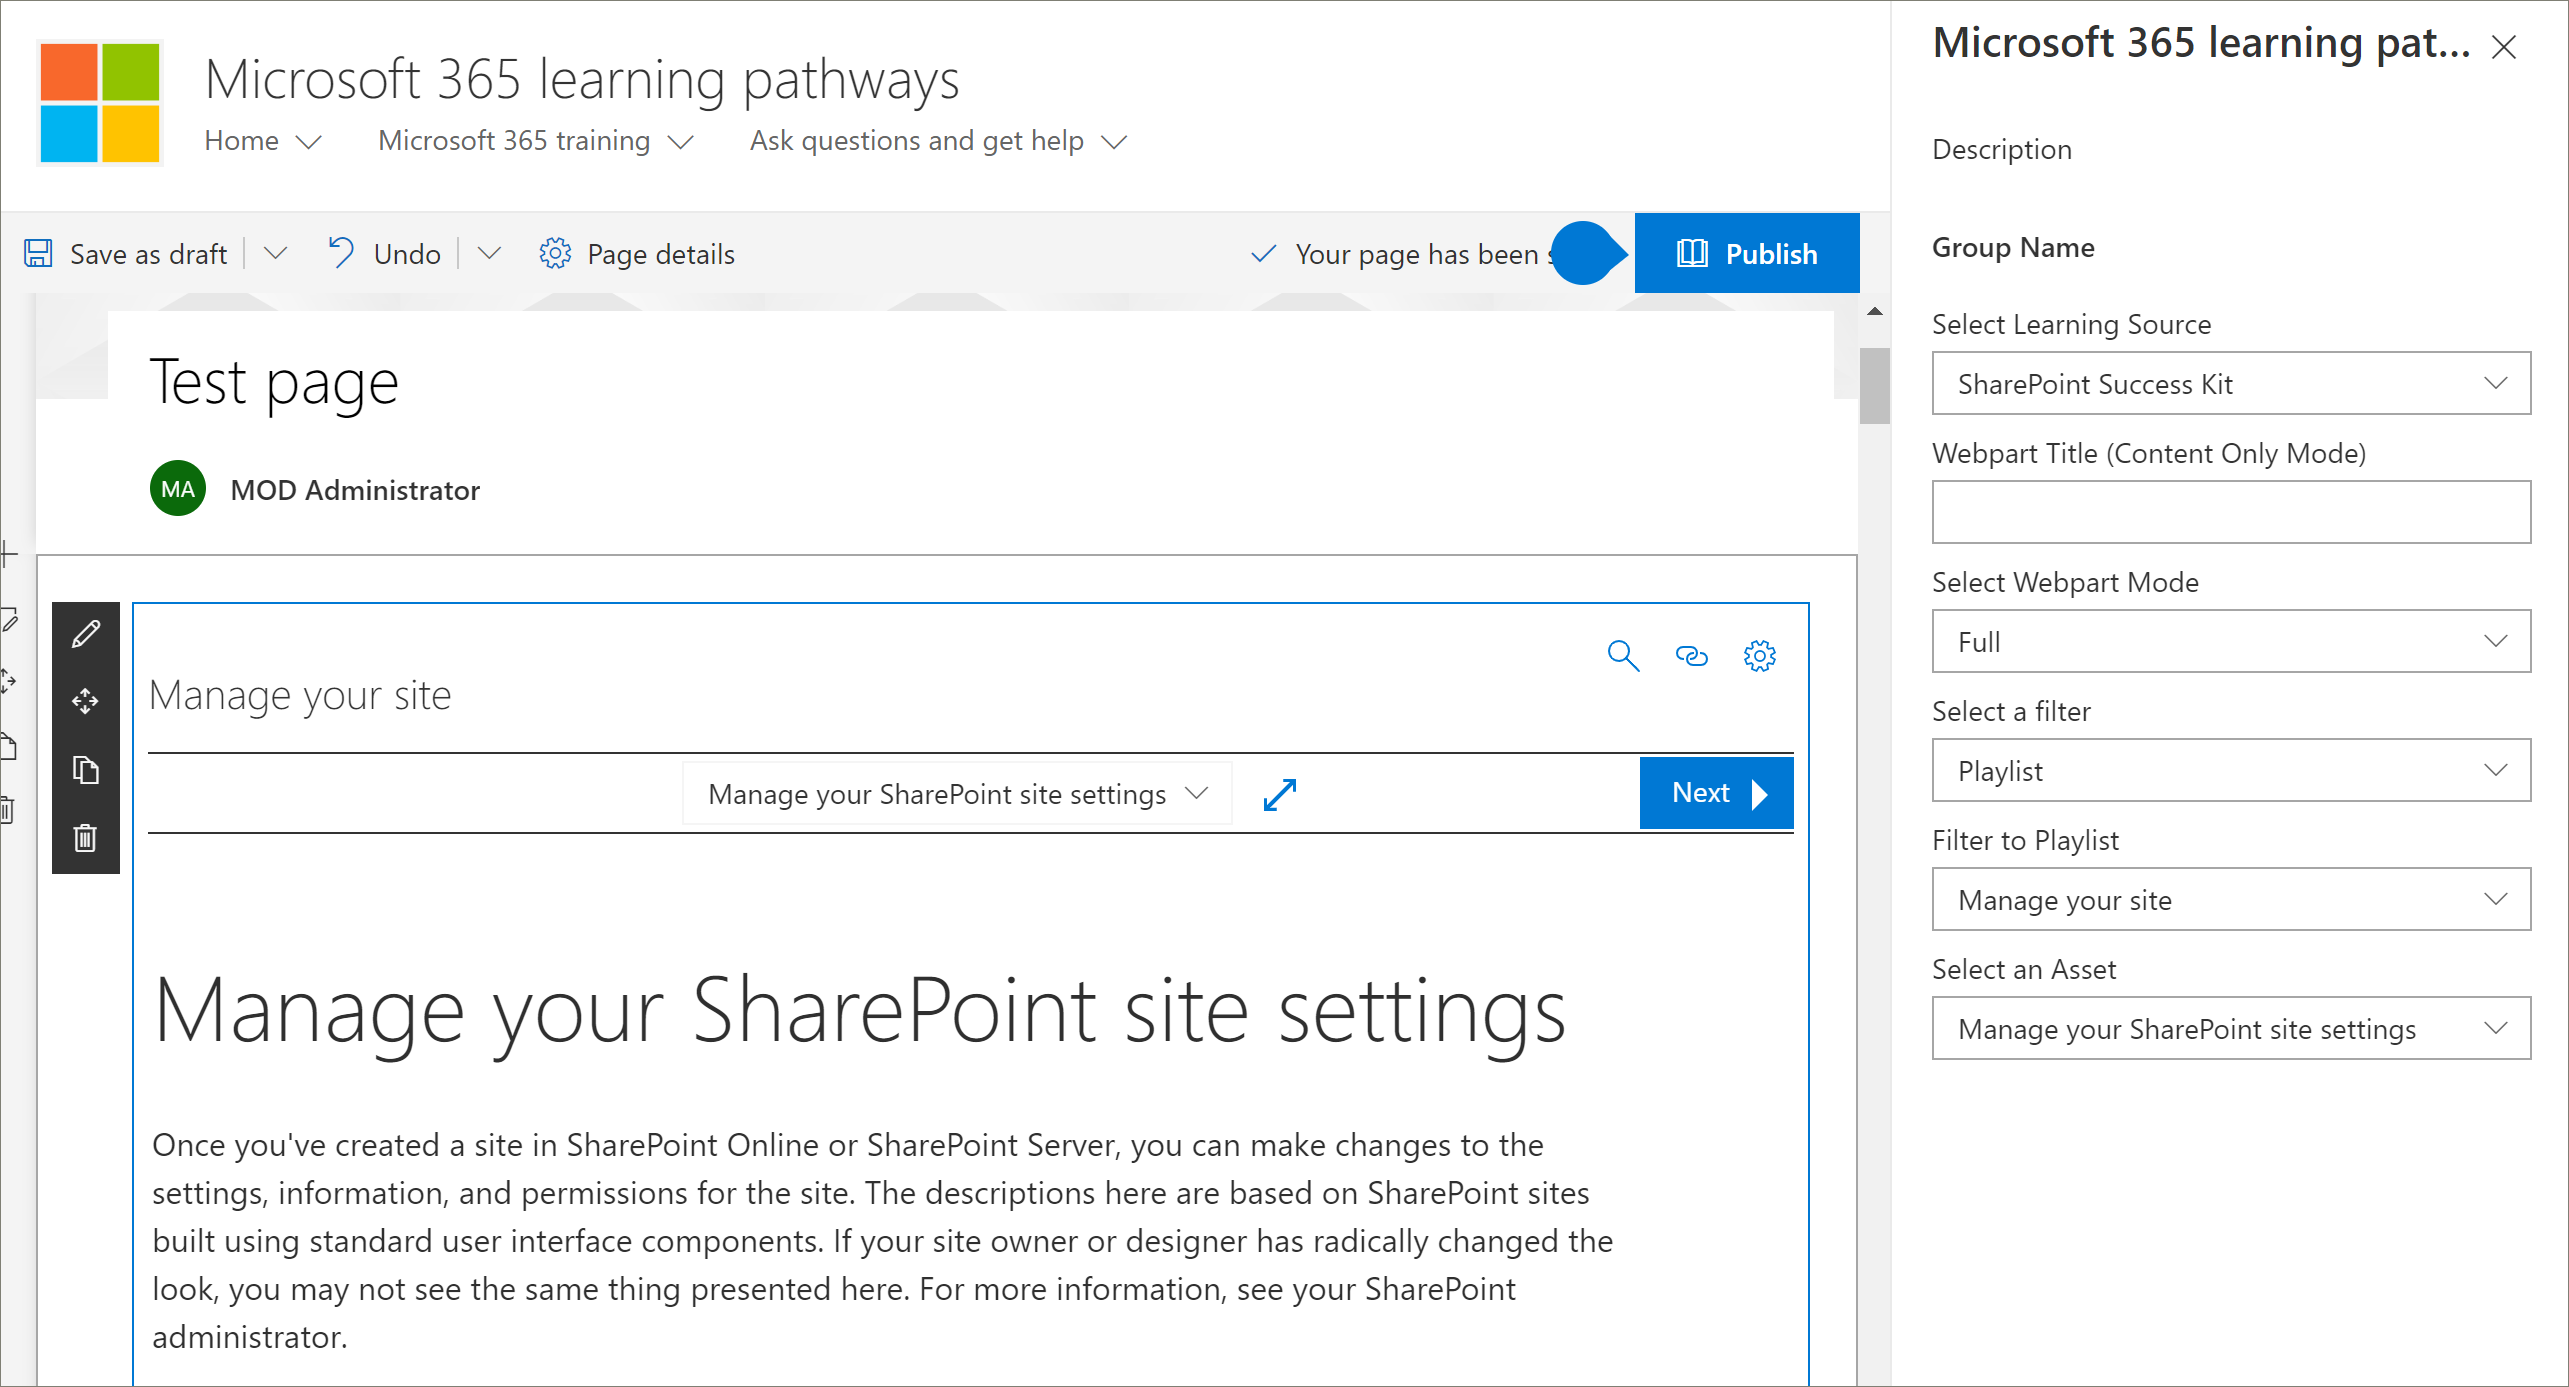Open the web part settings gear icon

1759,656
